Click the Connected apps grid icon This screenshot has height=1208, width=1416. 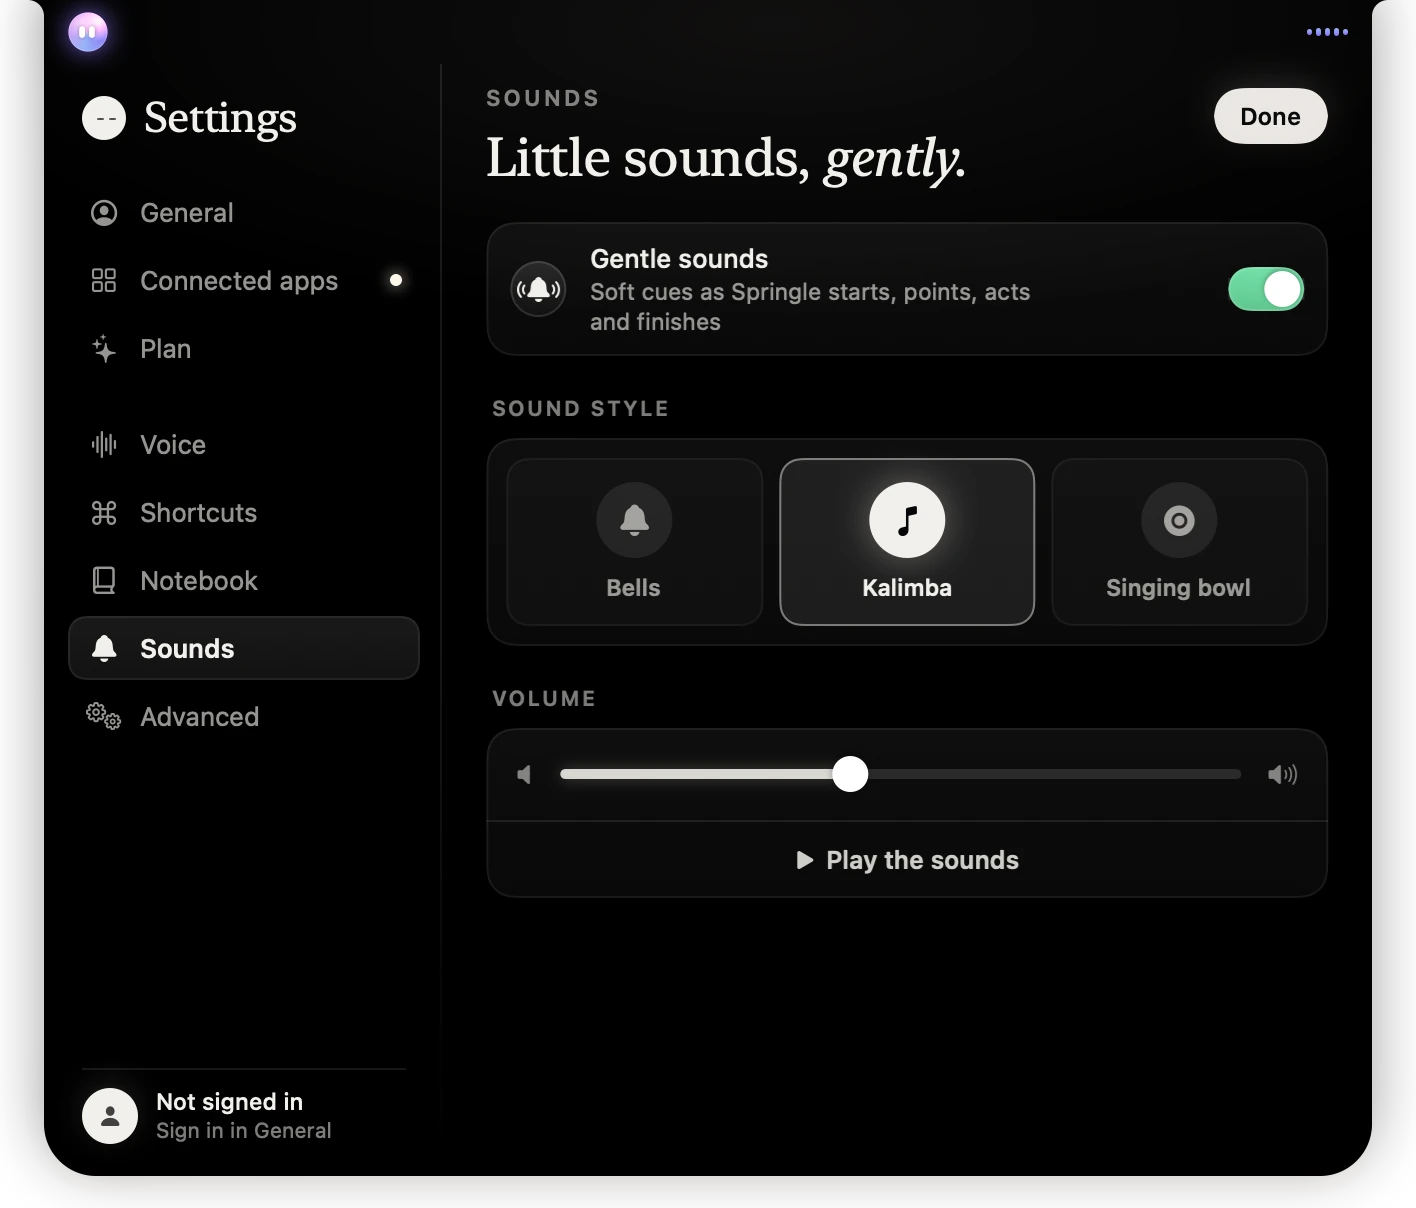(104, 280)
